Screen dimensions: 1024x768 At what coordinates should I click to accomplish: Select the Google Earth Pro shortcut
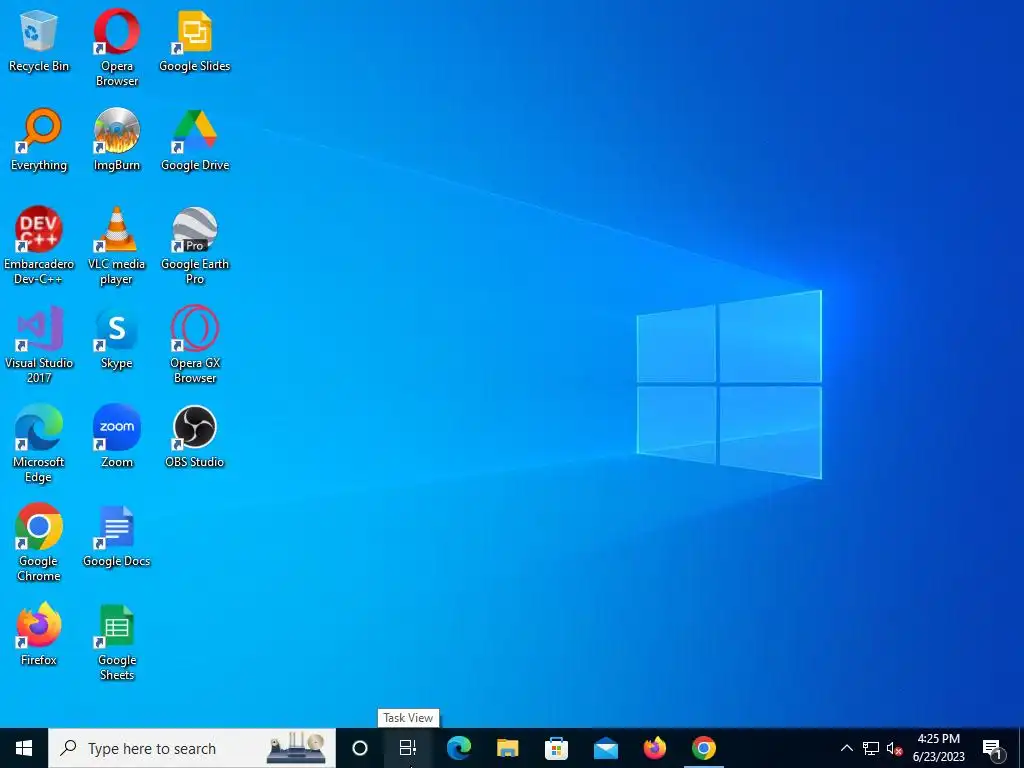pos(195,246)
